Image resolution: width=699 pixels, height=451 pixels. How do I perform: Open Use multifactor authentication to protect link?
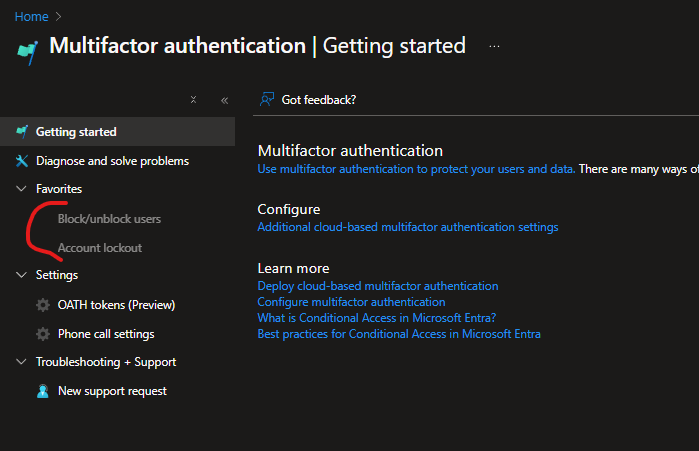pyautogui.click(x=416, y=169)
